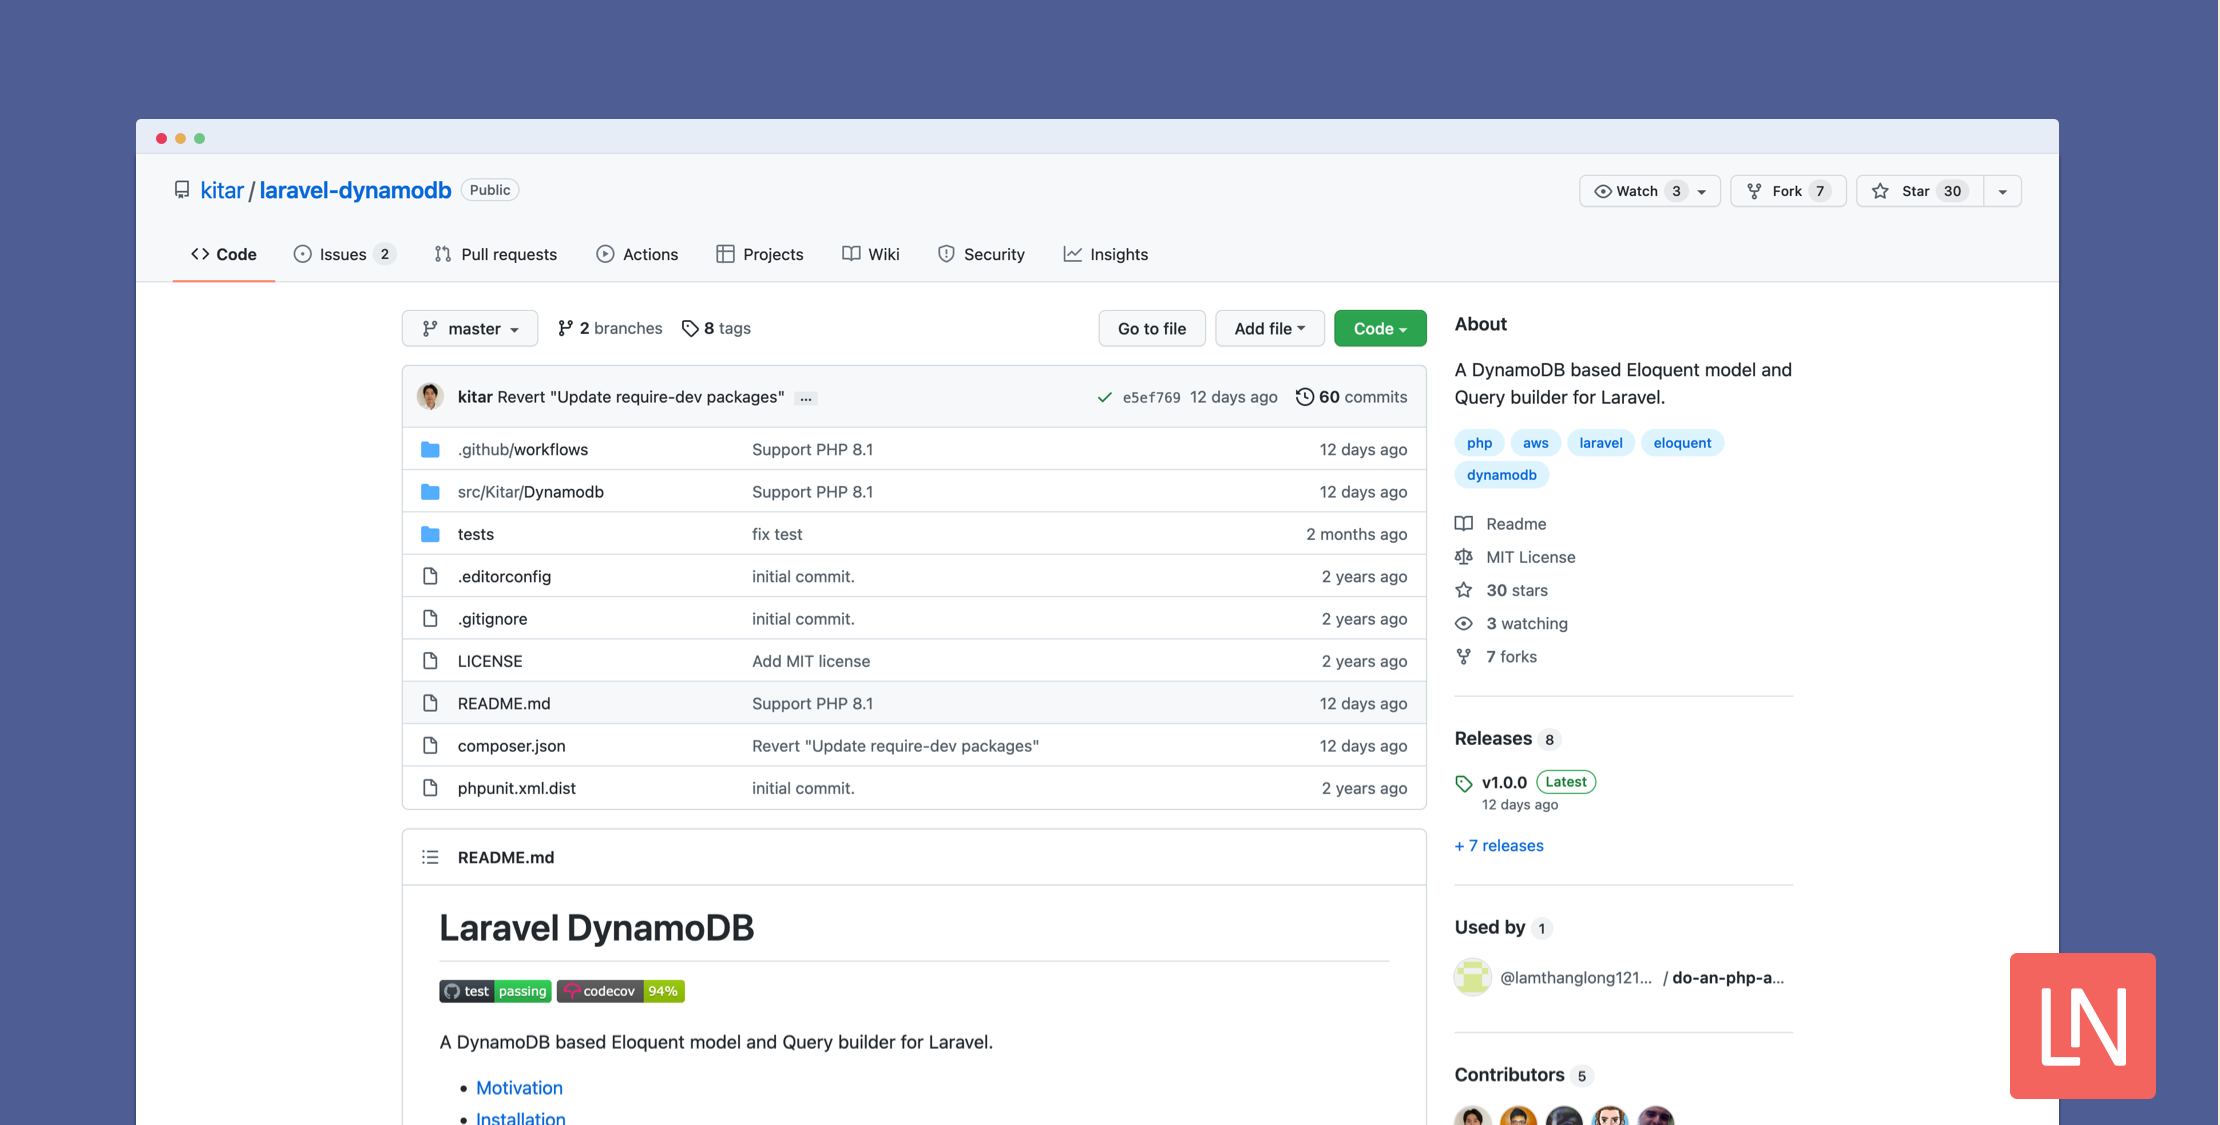Screen dimensions: 2220x1125
Task: Open the Insights tab
Action: [1106, 254]
